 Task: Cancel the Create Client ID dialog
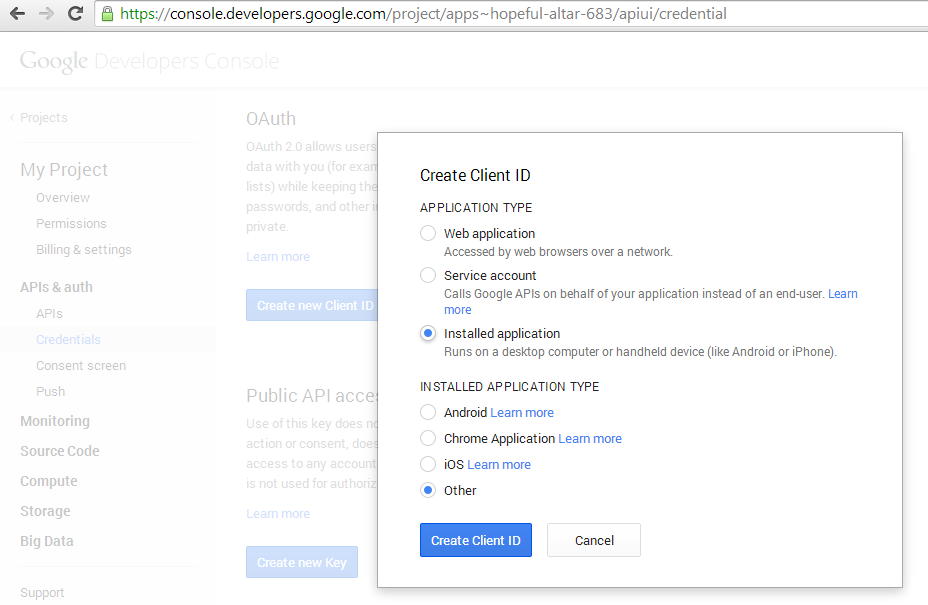pos(594,540)
